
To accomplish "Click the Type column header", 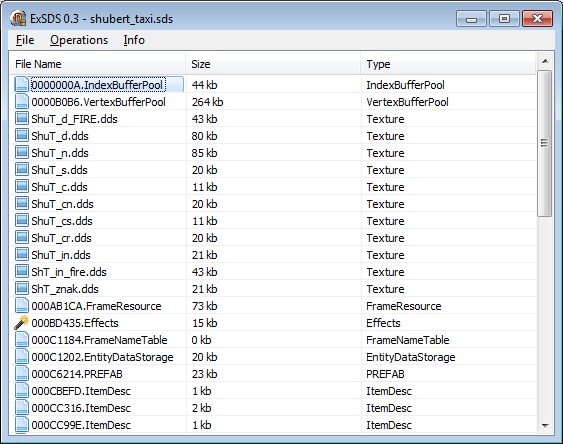I will pos(448,64).
